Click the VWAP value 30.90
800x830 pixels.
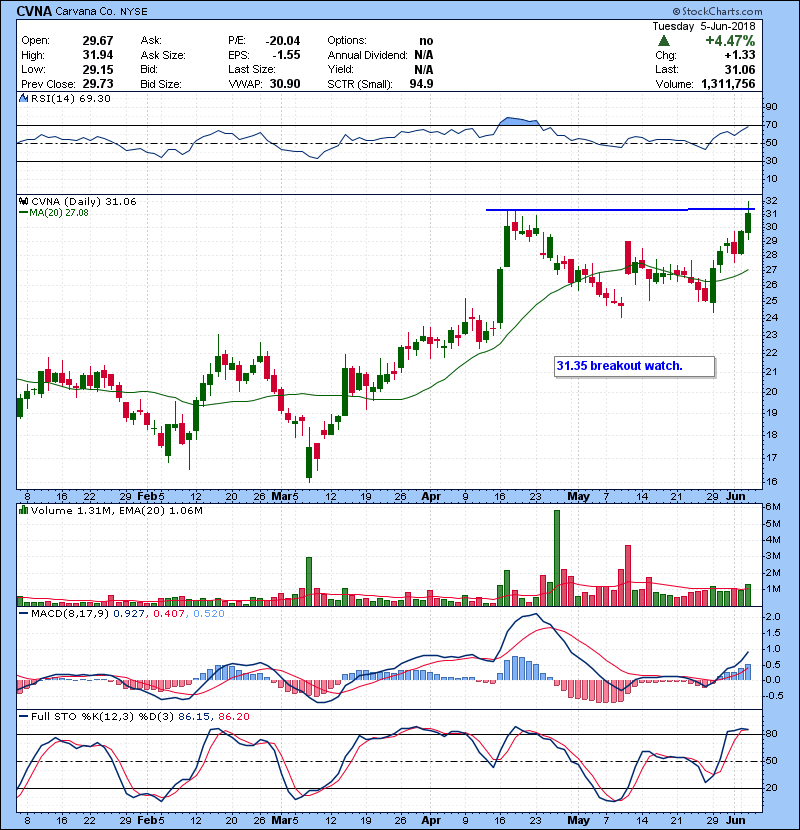[285, 84]
